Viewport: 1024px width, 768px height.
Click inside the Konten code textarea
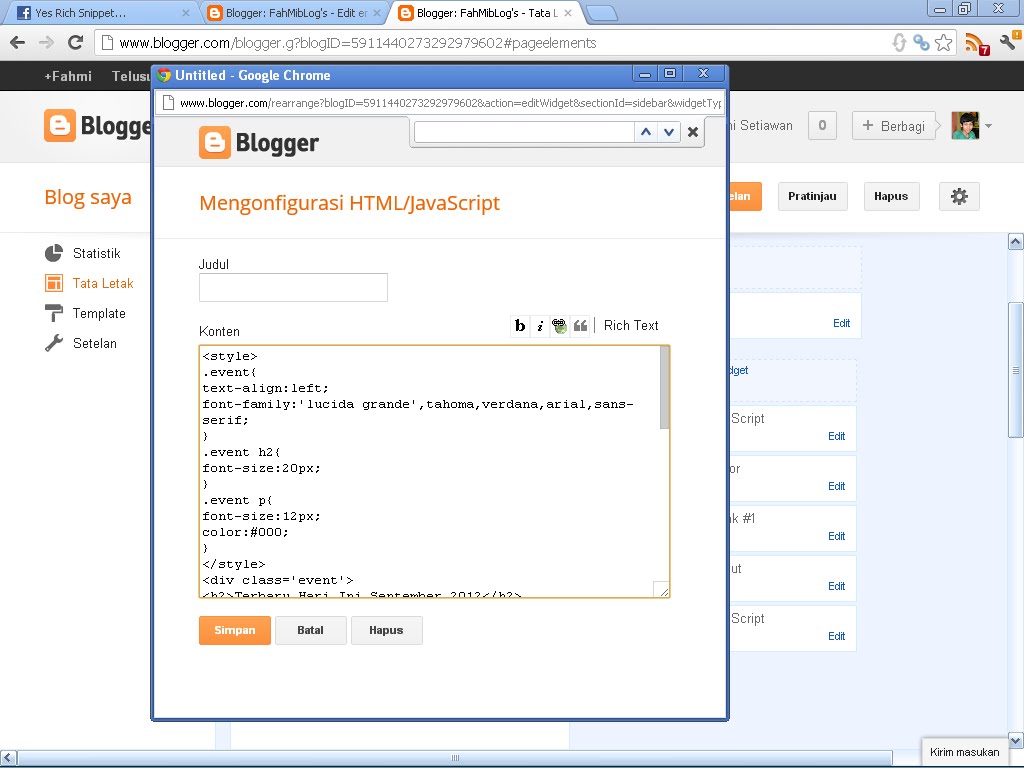[x=429, y=471]
